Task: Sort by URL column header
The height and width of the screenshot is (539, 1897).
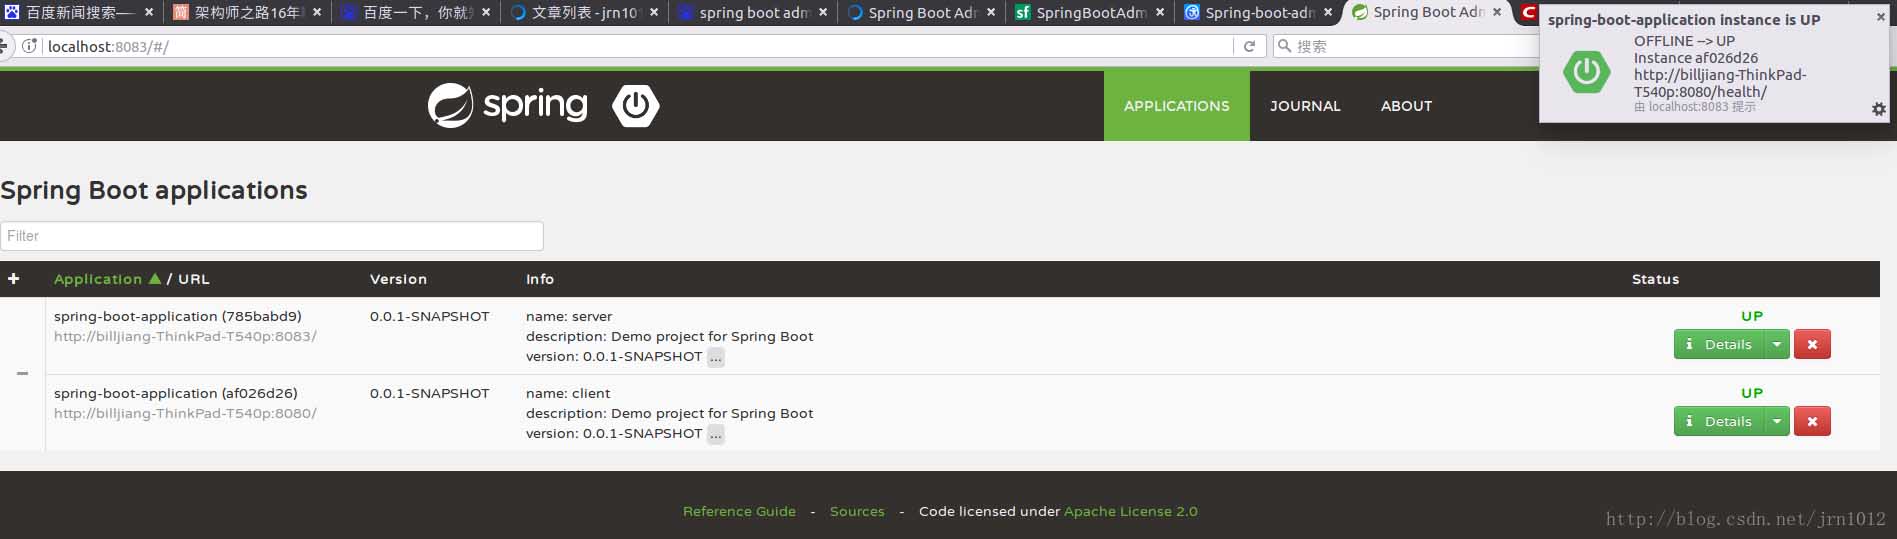Action: click(194, 279)
